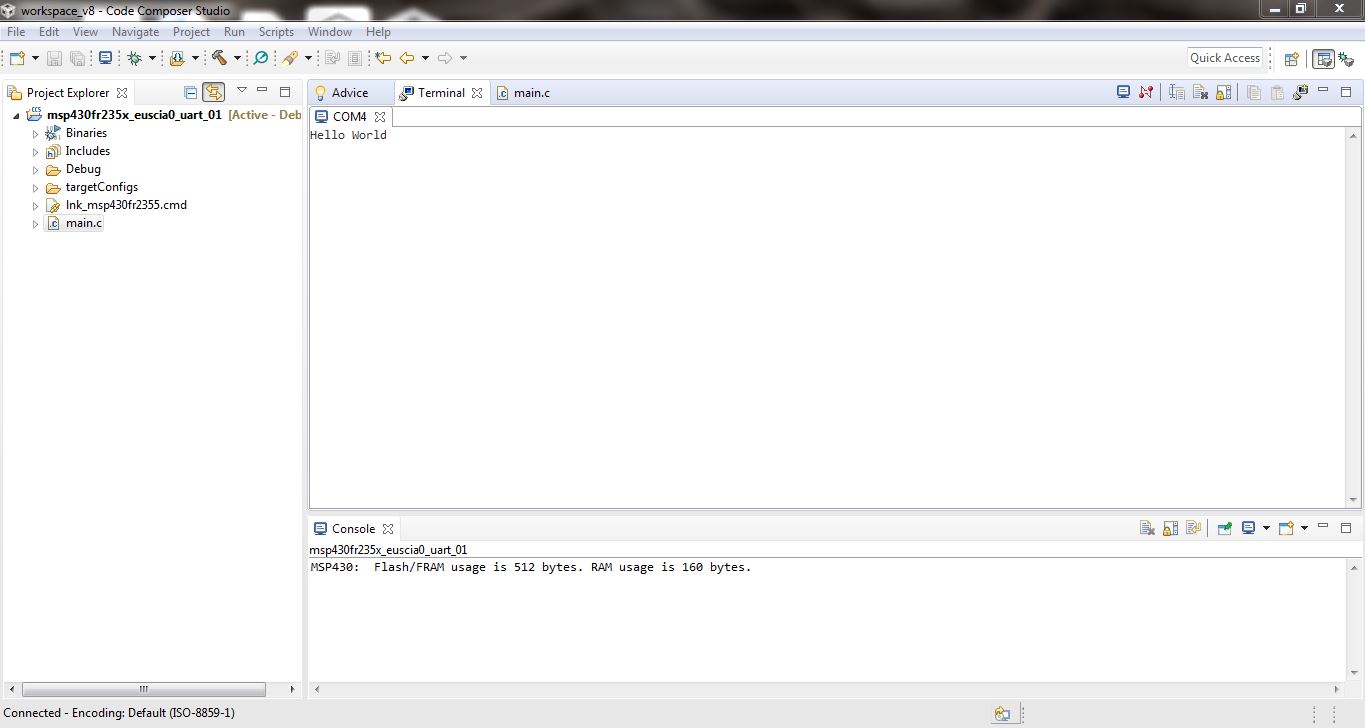1365x728 pixels.
Task: Open the New wizard dropdown arrow
Action: [35, 57]
